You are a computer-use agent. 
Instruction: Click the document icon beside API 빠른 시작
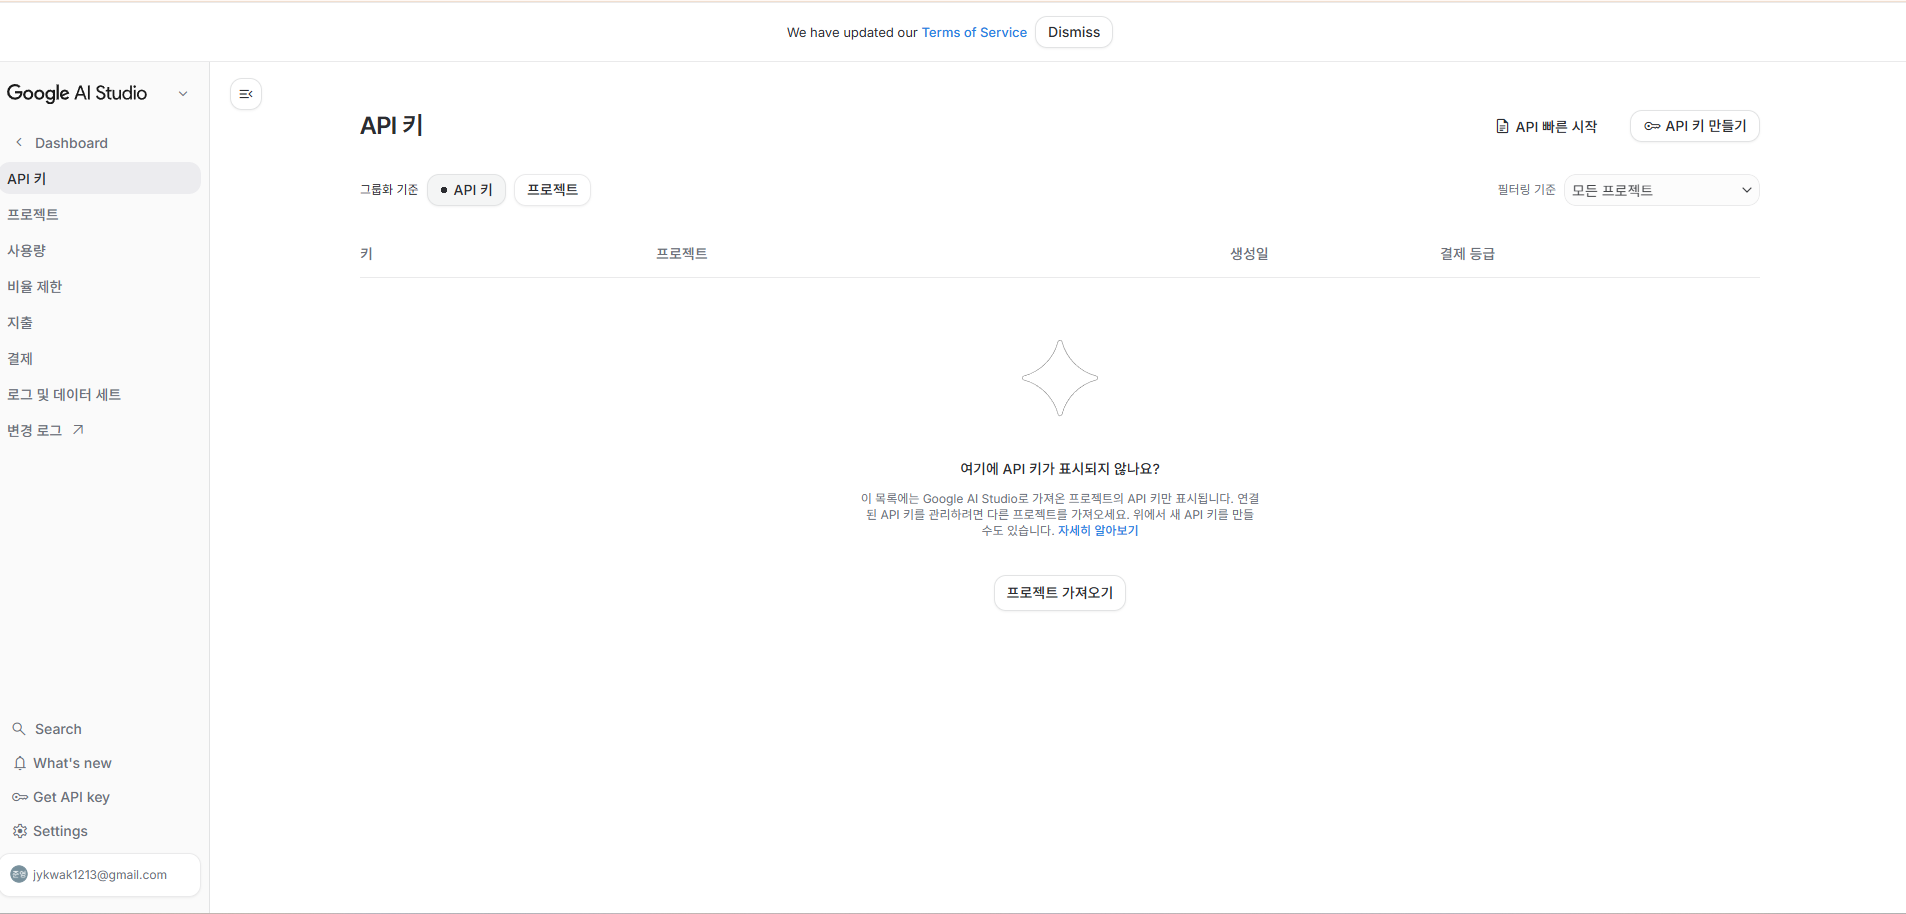[x=1502, y=126]
